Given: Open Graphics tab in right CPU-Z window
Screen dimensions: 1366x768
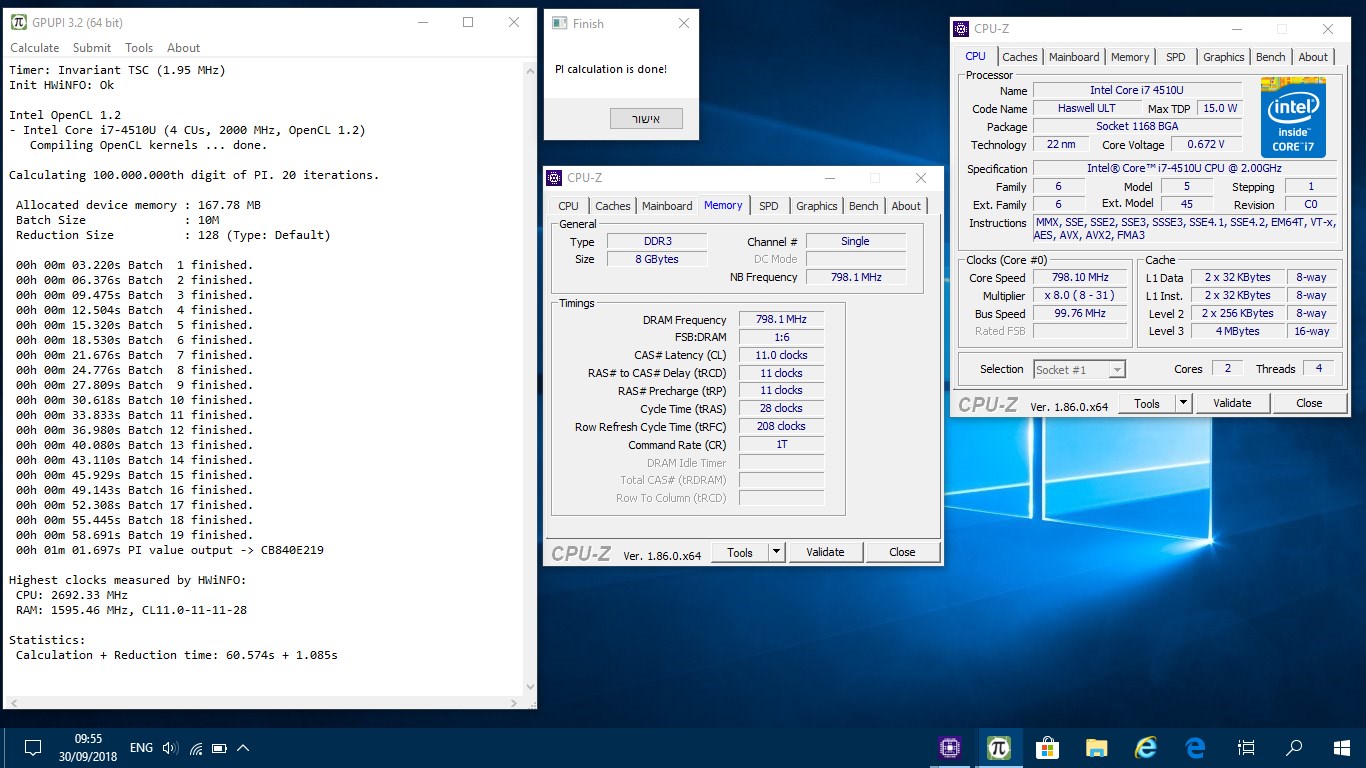Looking at the screenshot, I should pos(1224,57).
